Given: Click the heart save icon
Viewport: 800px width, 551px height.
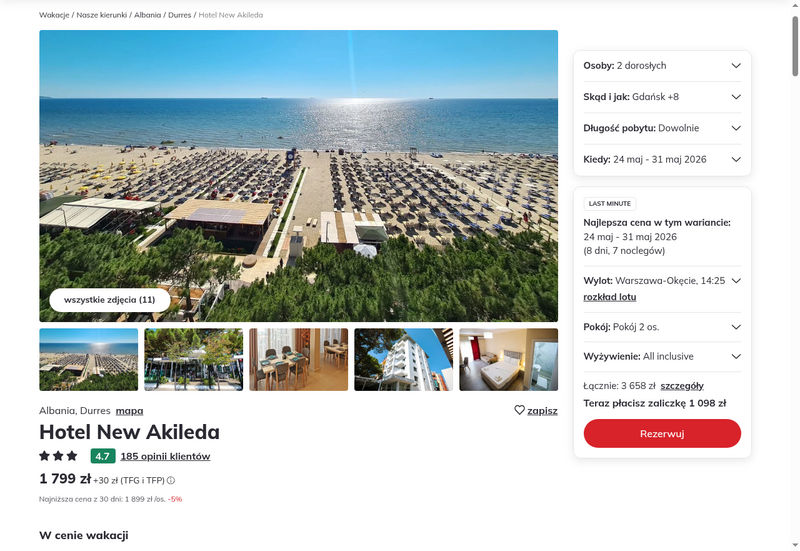Looking at the screenshot, I should [519, 410].
